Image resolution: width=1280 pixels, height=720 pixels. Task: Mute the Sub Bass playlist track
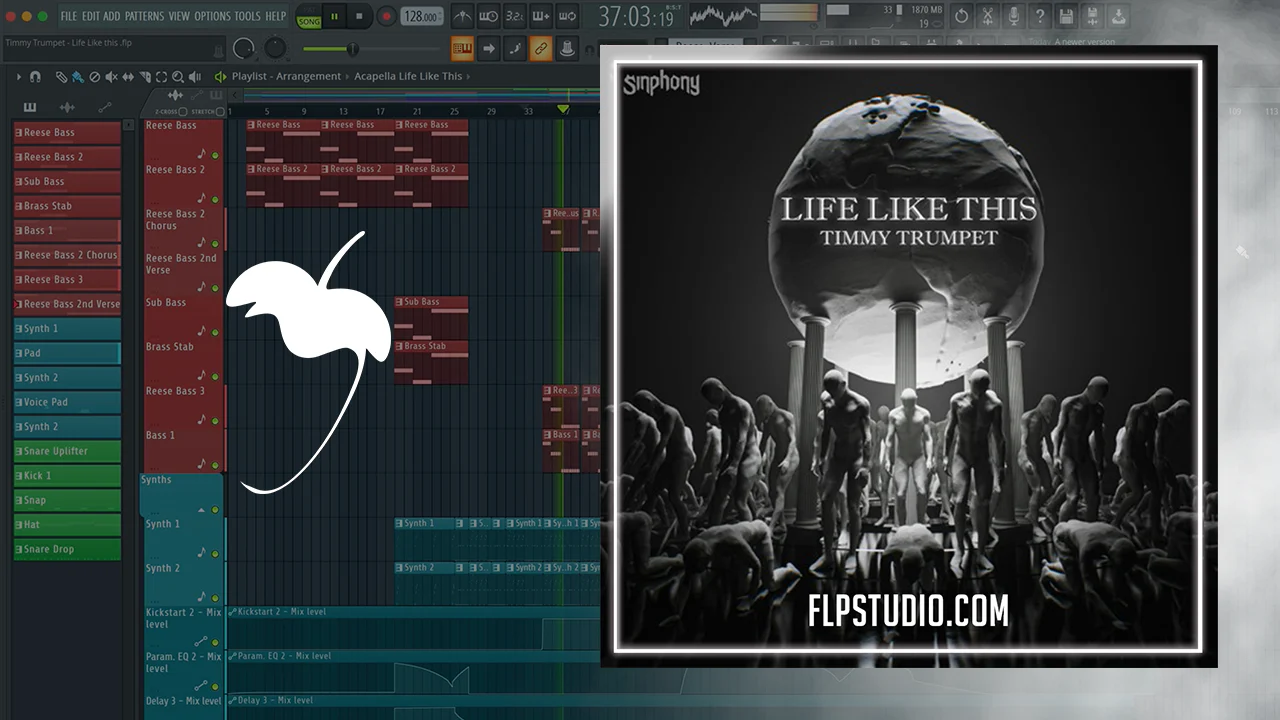(x=214, y=332)
